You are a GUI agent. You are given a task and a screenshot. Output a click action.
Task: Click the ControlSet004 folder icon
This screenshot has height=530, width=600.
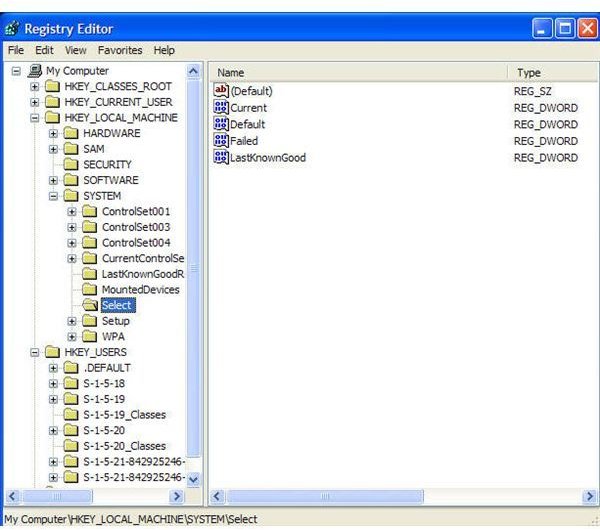pos(90,243)
